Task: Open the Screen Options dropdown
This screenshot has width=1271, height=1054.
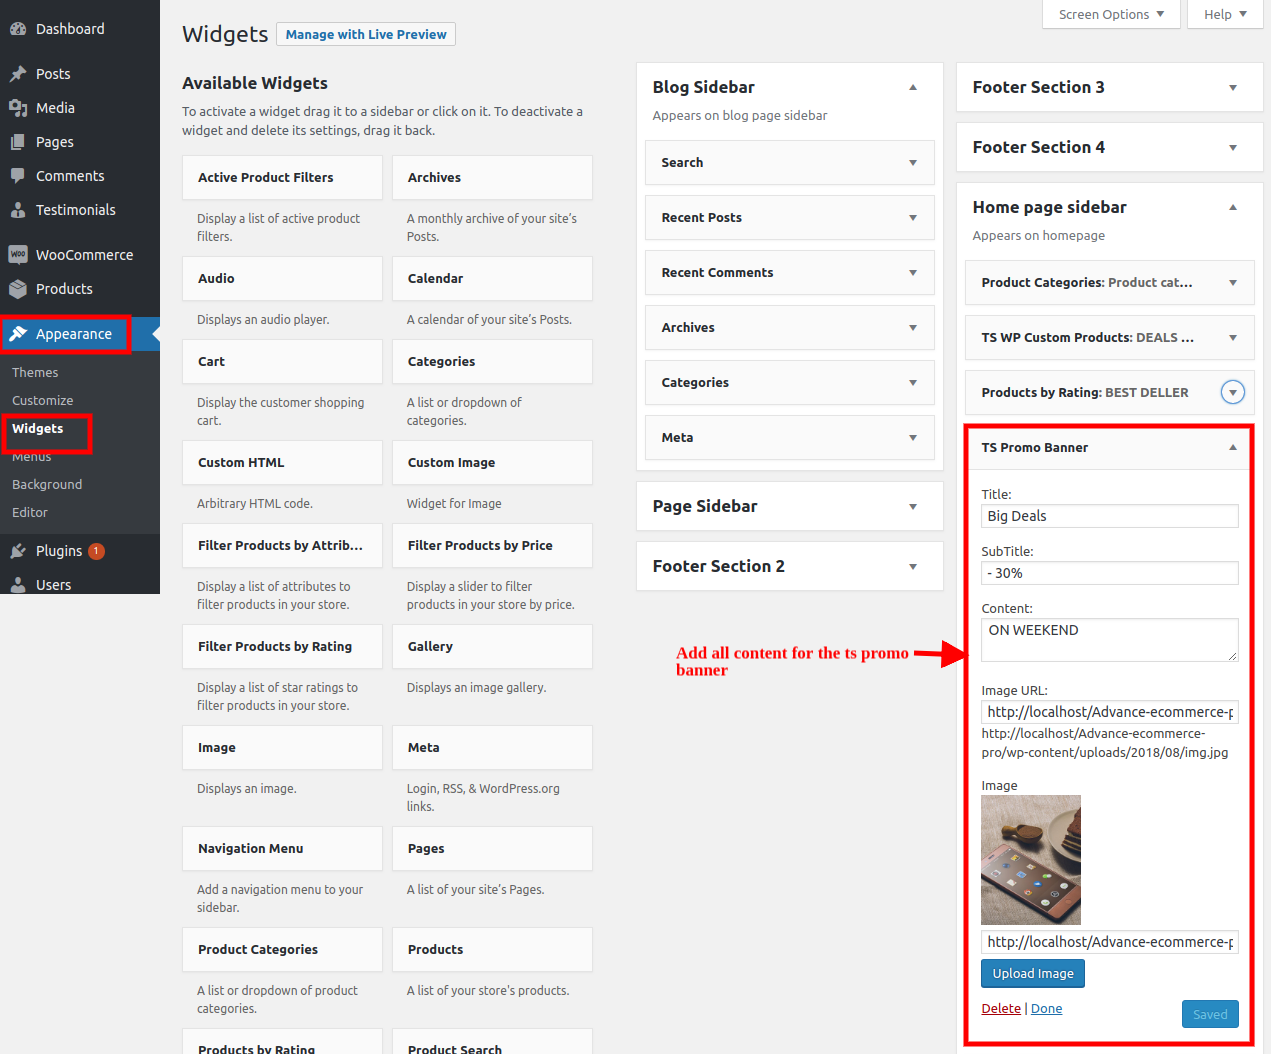Action: [1110, 14]
